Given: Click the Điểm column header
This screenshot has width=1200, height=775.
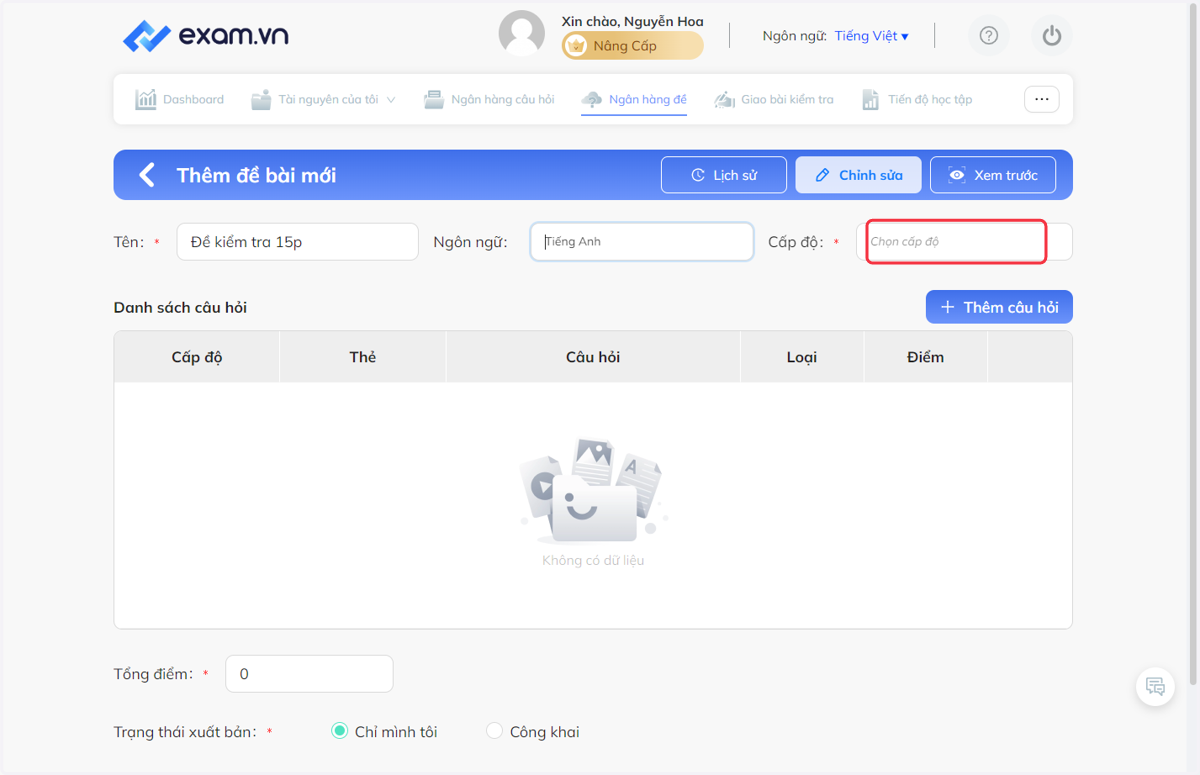Looking at the screenshot, I should pyautogui.click(x=925, y=357).
